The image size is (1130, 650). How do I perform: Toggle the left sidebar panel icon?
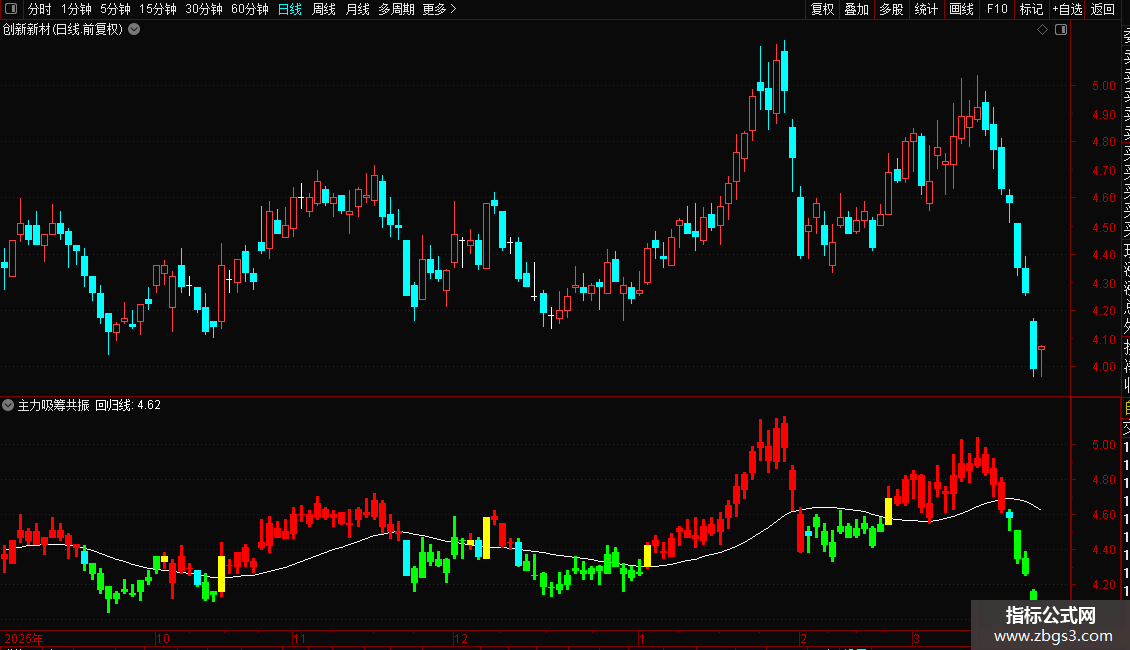(x=11, y=9)
